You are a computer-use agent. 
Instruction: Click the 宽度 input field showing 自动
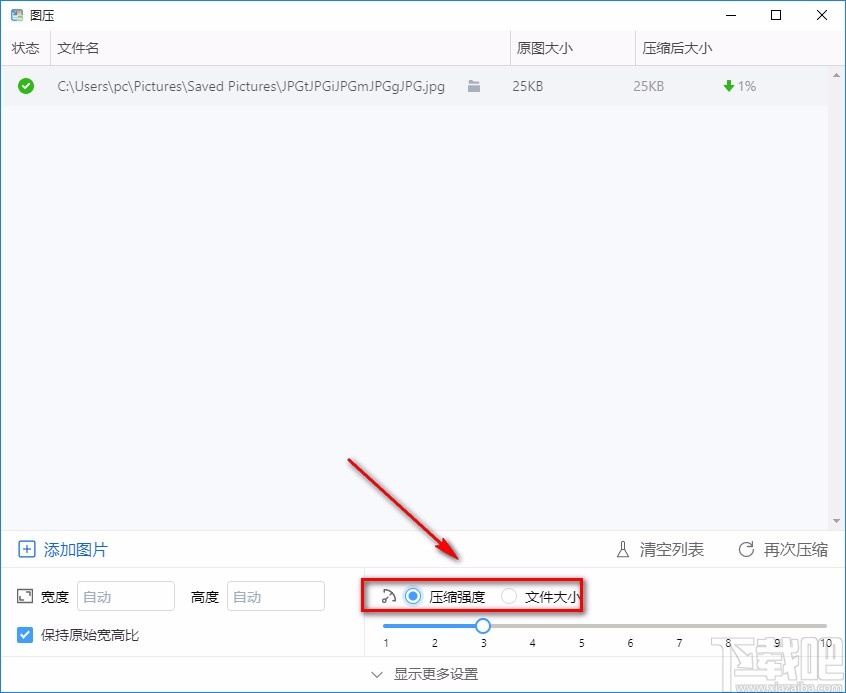click(125, 596)
